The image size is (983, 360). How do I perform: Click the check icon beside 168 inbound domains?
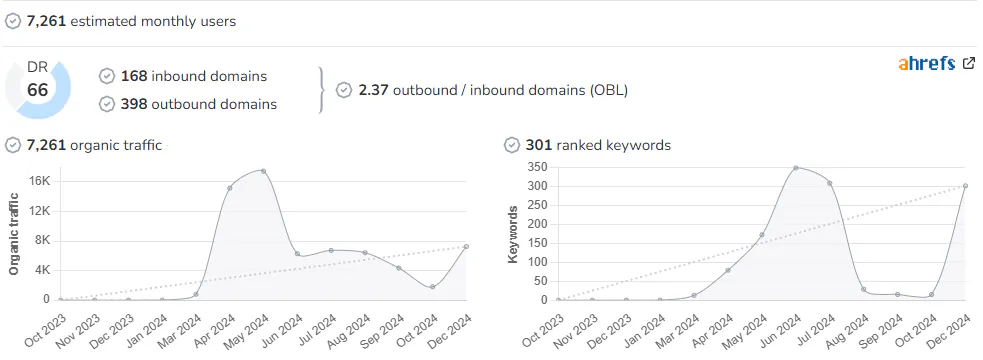point(107,76)
